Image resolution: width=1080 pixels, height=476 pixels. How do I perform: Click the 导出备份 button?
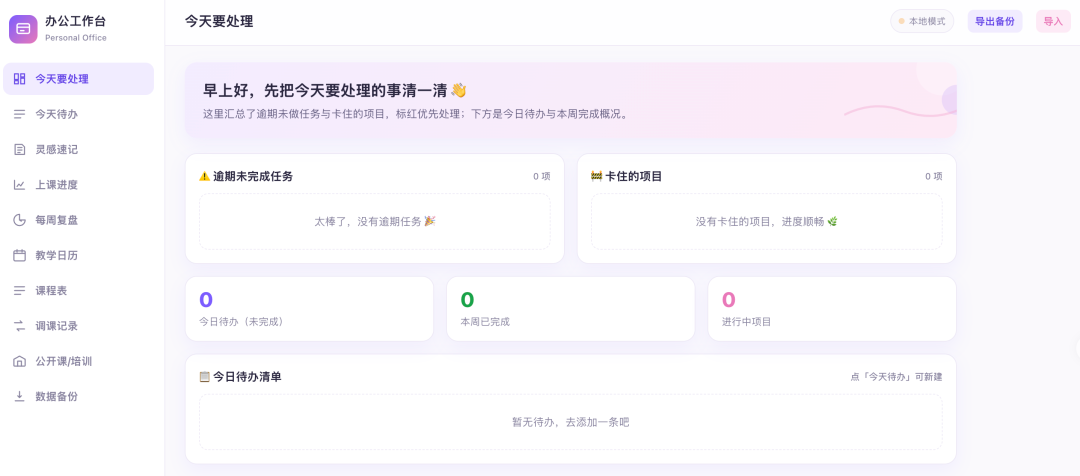tap(995, 21)
